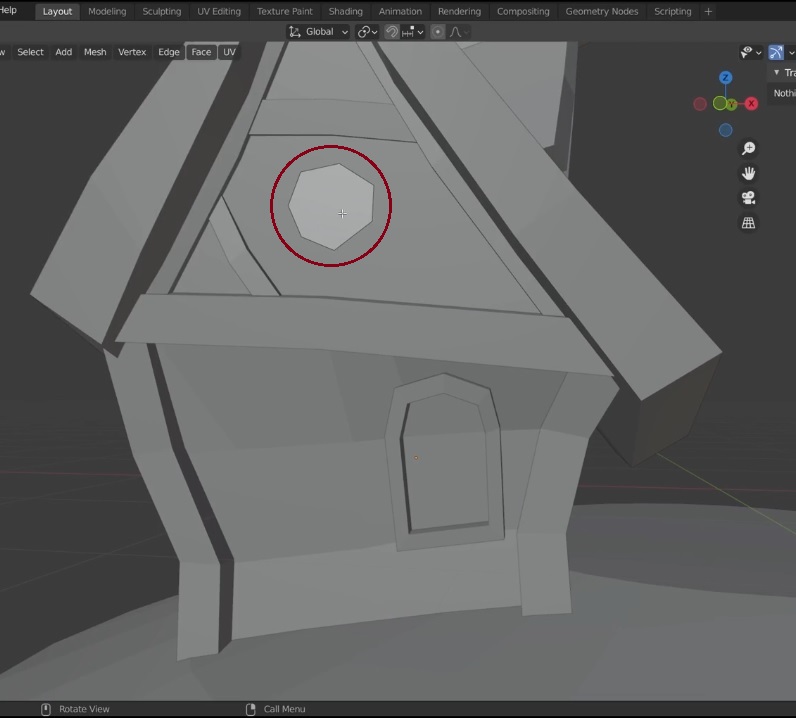
Task: Toggle proportional editing circle button
Action: [x=437, y=32]
